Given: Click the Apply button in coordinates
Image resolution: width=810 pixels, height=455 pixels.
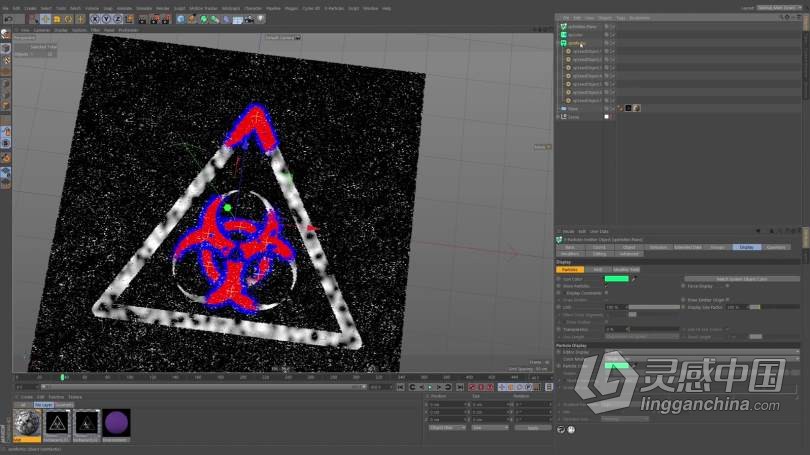Looking at the screenshot, I should pos(533,428).
